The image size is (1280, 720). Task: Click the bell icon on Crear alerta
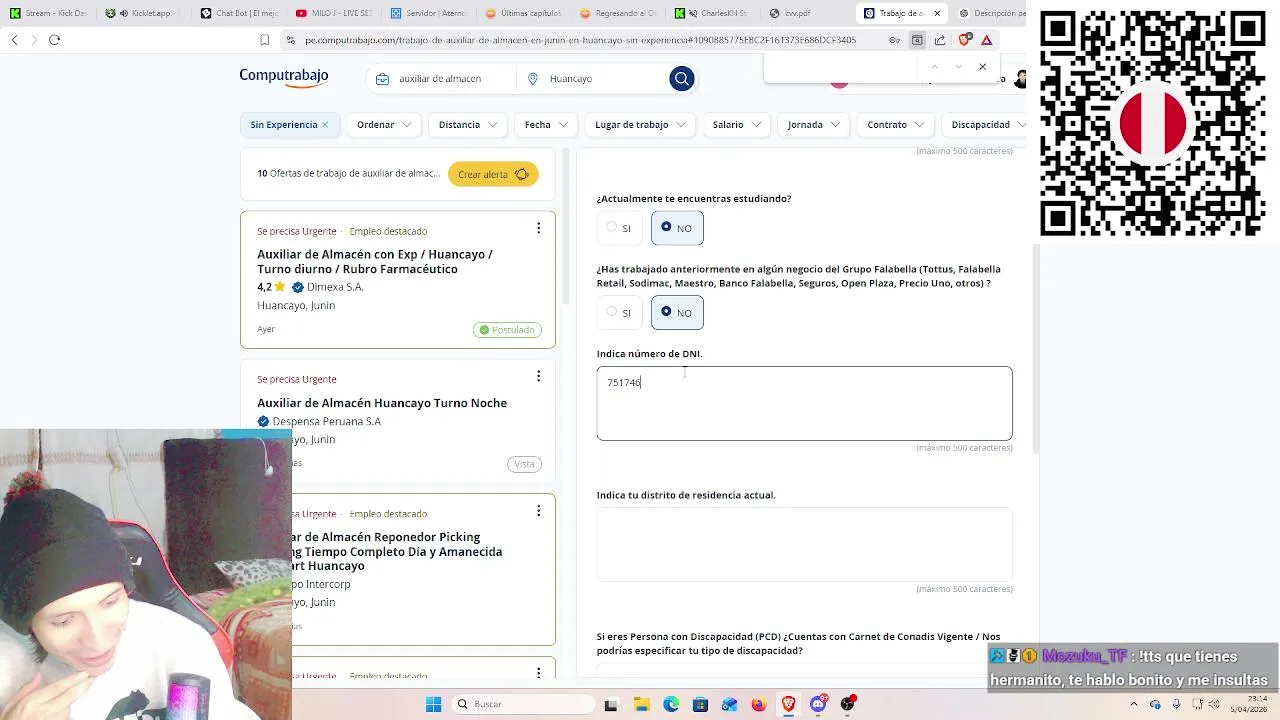tap(521, 174)
